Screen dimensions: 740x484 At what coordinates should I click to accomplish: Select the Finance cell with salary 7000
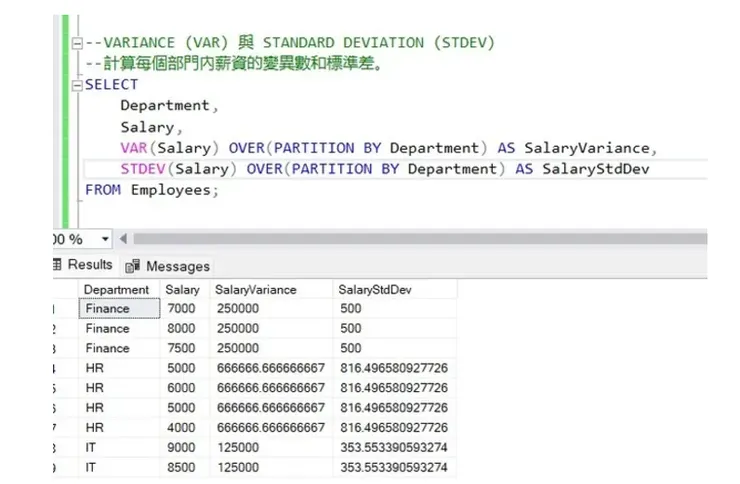119,309
